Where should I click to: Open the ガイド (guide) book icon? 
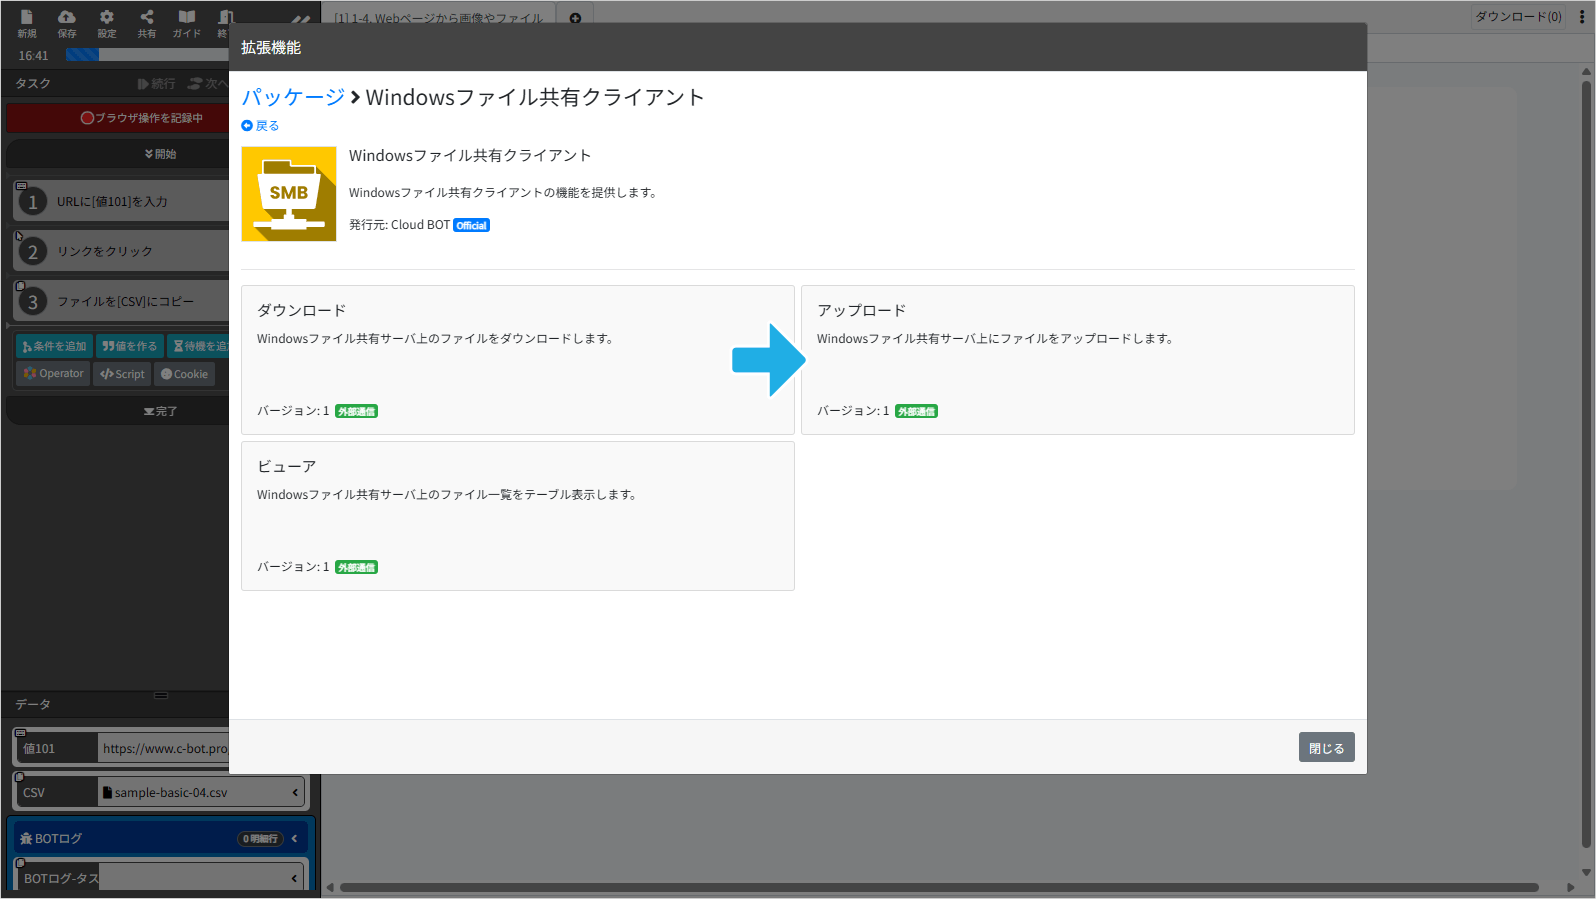coord(187,17)
